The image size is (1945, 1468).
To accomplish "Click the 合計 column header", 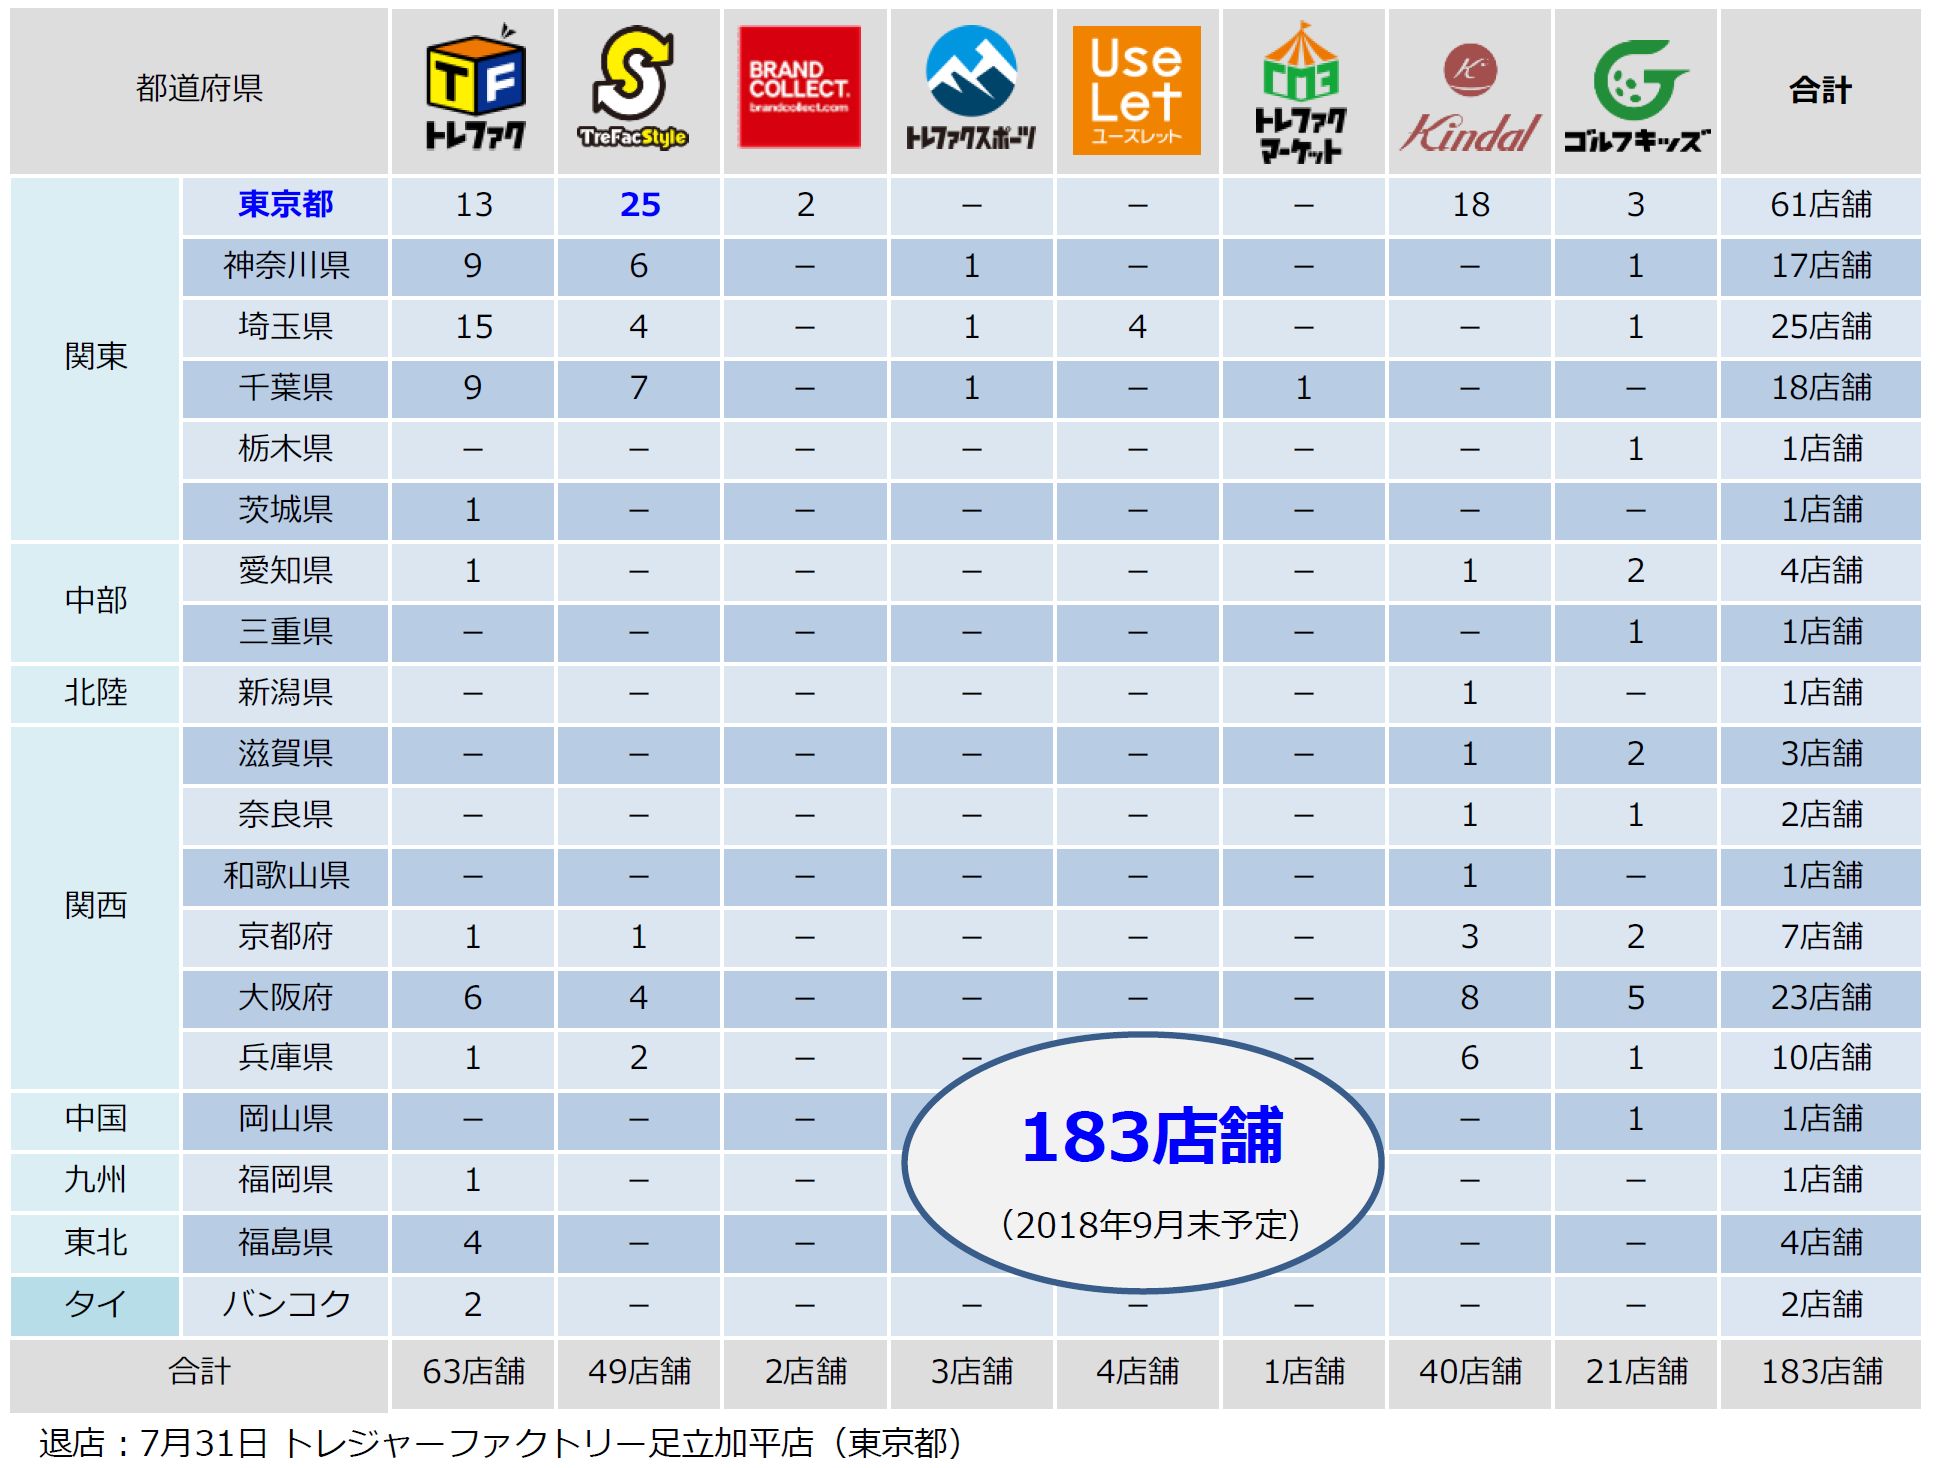I will point(1820,91).
